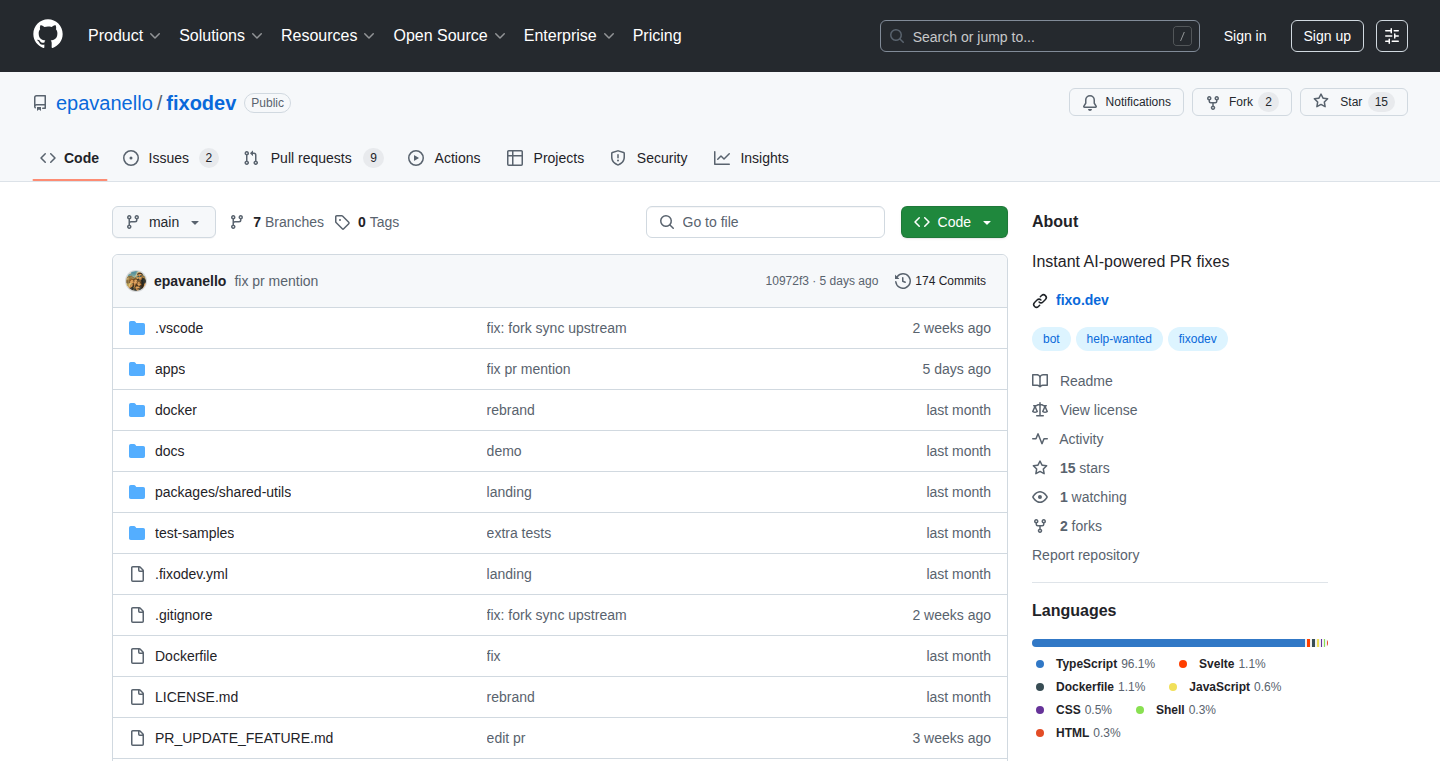Open 'fix pr mention' commit message in header

pyautogui.click(x=276, y=281)
